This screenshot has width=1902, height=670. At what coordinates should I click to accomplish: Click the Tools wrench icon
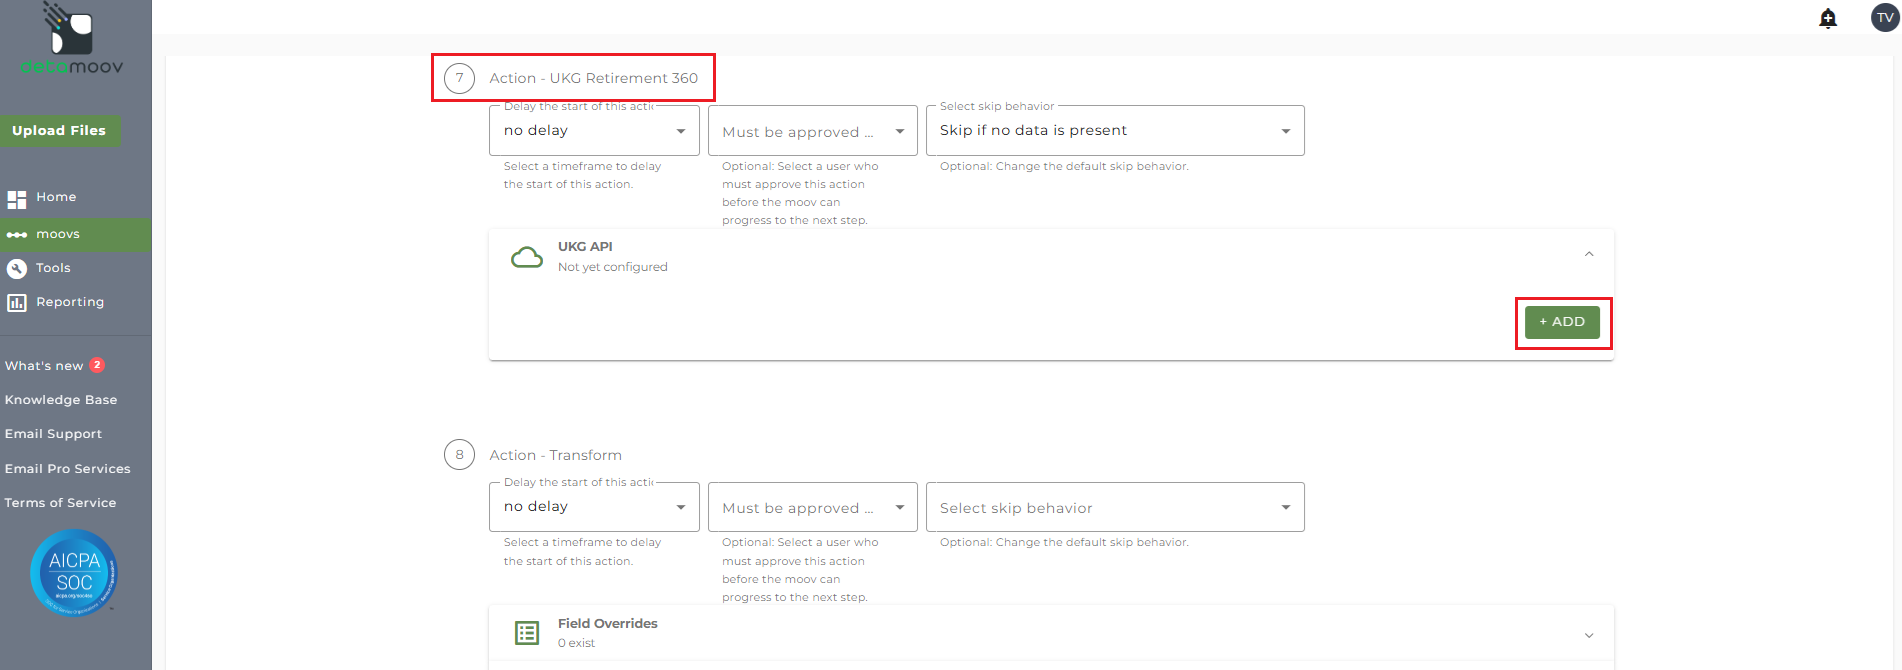coord(17,268)
